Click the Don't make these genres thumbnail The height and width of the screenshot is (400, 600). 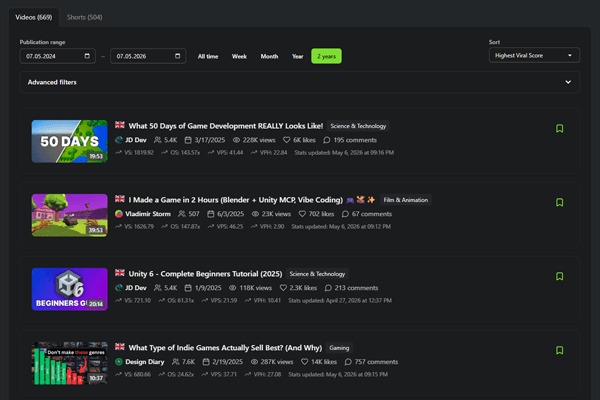[70, 363]
